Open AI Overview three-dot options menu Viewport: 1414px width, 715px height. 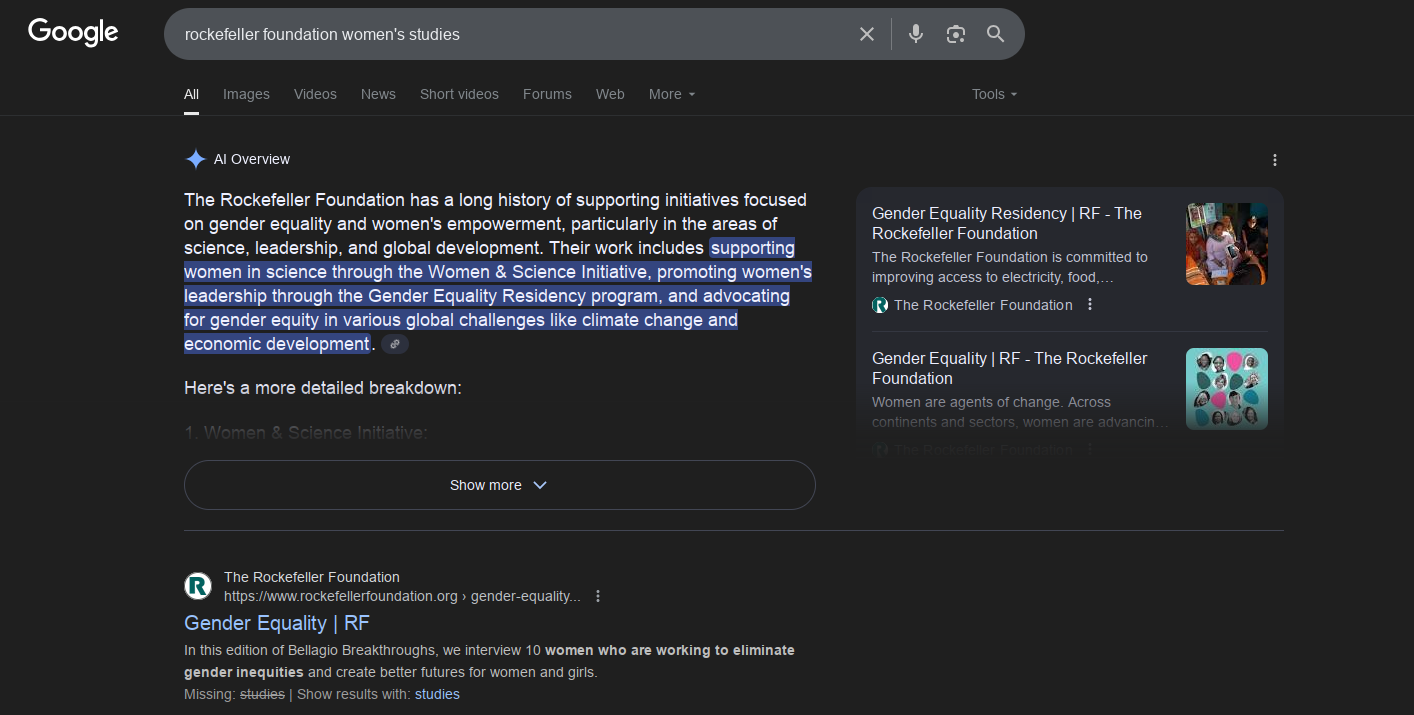tap(1275, 160)
